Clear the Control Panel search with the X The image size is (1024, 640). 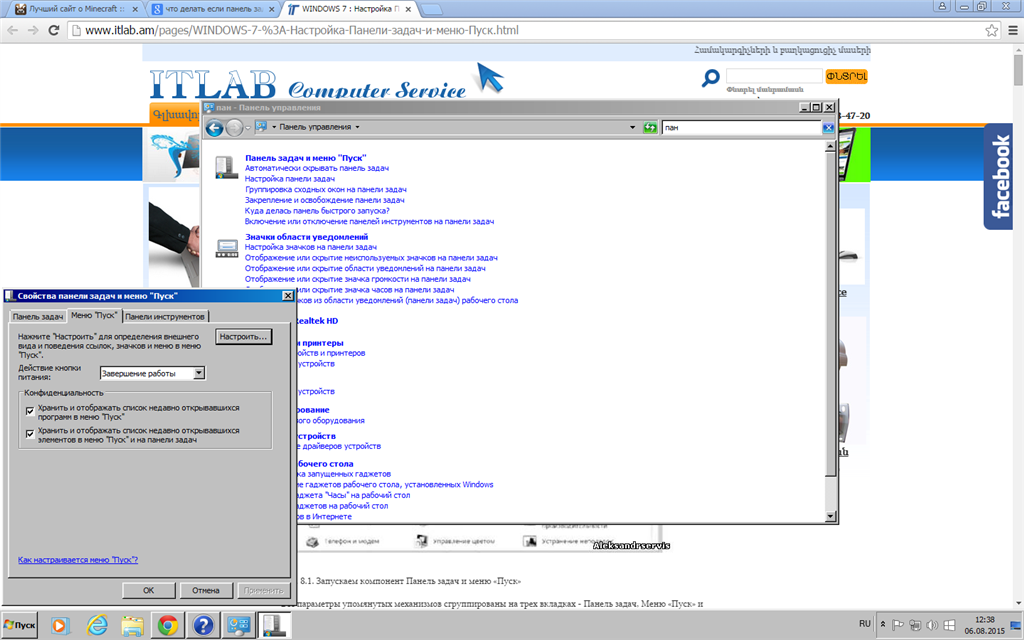click(827, 128)
